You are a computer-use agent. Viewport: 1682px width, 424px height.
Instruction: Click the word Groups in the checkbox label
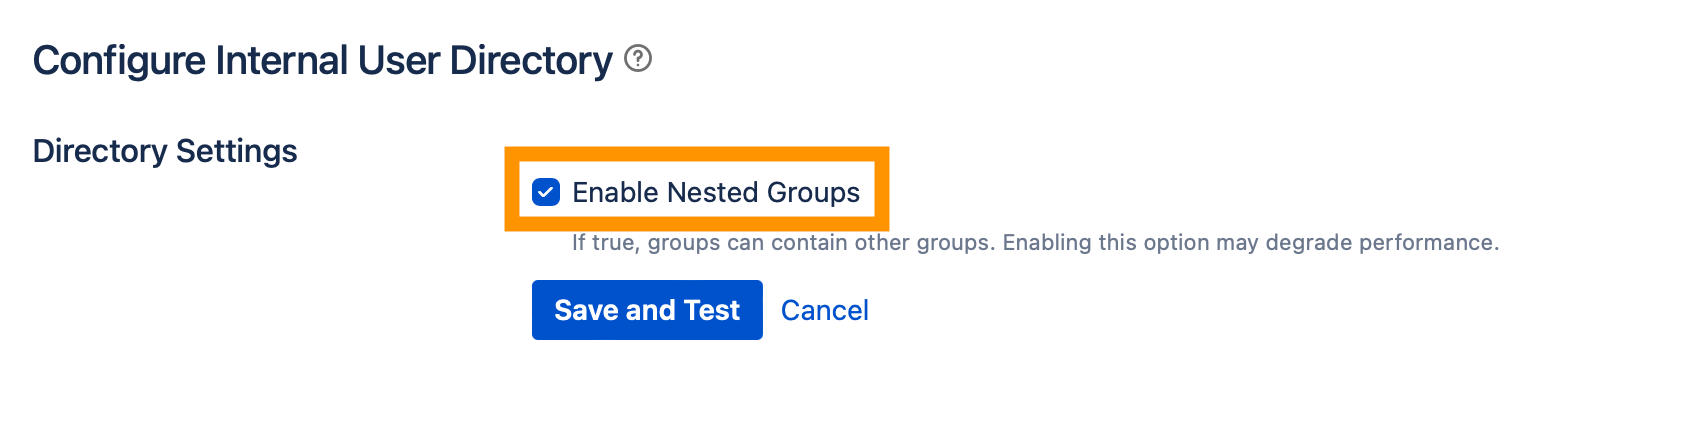coord(813,192)
